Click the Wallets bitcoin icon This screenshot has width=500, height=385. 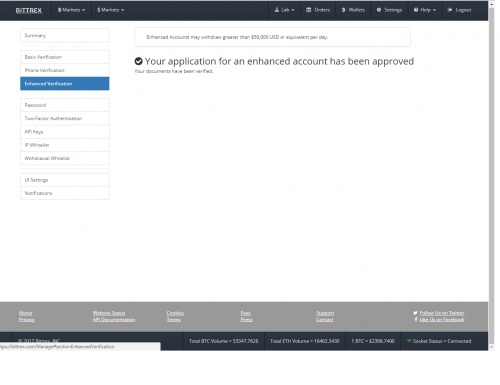point(344,10)
